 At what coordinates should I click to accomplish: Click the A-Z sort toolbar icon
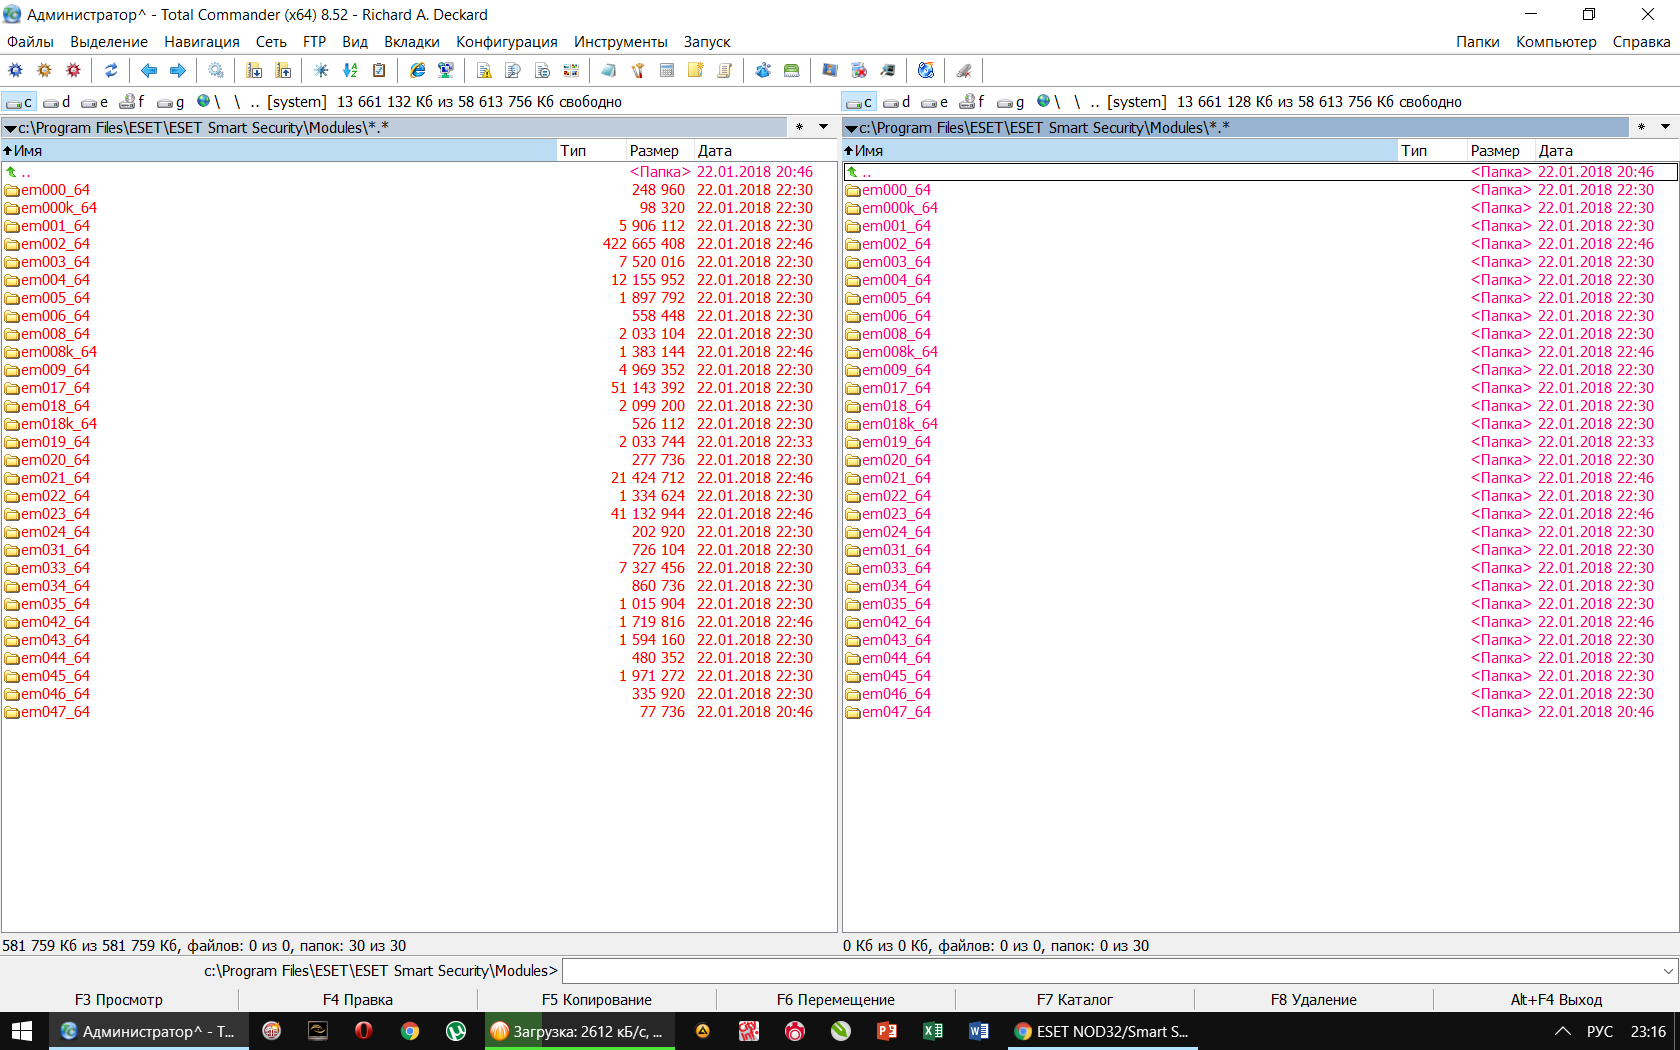coord(350,70)
